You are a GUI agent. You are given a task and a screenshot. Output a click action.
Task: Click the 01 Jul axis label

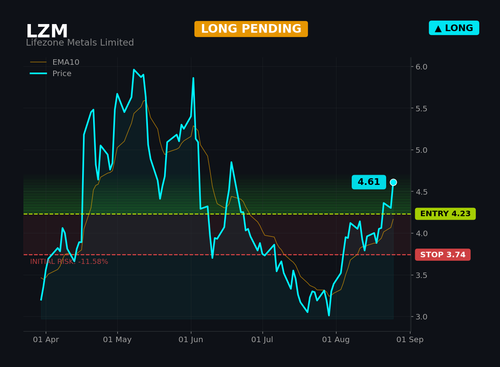(x=262, y=340)
